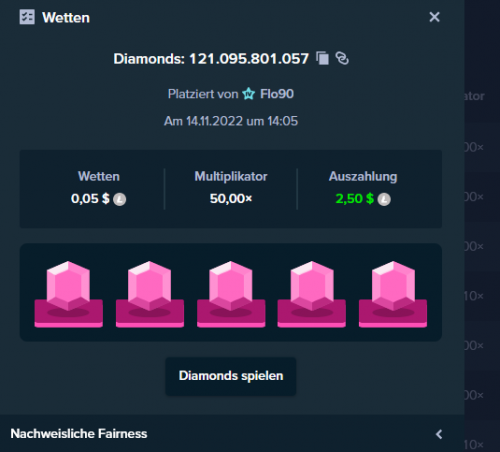Select the last pink diamond
This screenshot has height=452, width=500.
(x=393, y=294)
